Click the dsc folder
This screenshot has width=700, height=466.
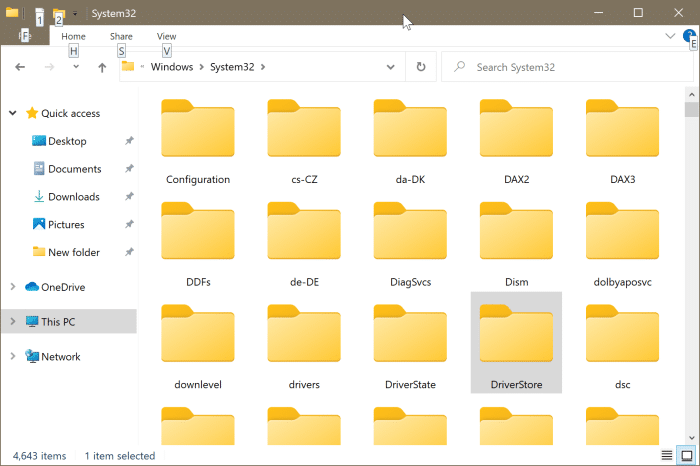[x=622, y=348]
